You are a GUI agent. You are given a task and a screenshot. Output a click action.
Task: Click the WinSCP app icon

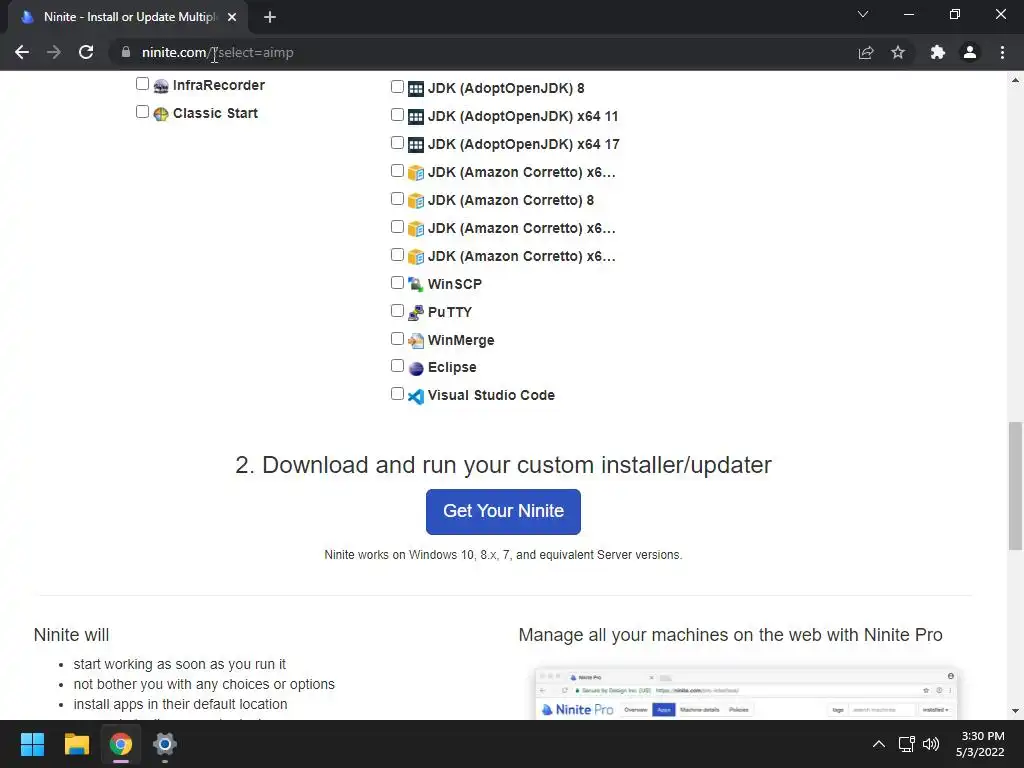tap(415, 285)
